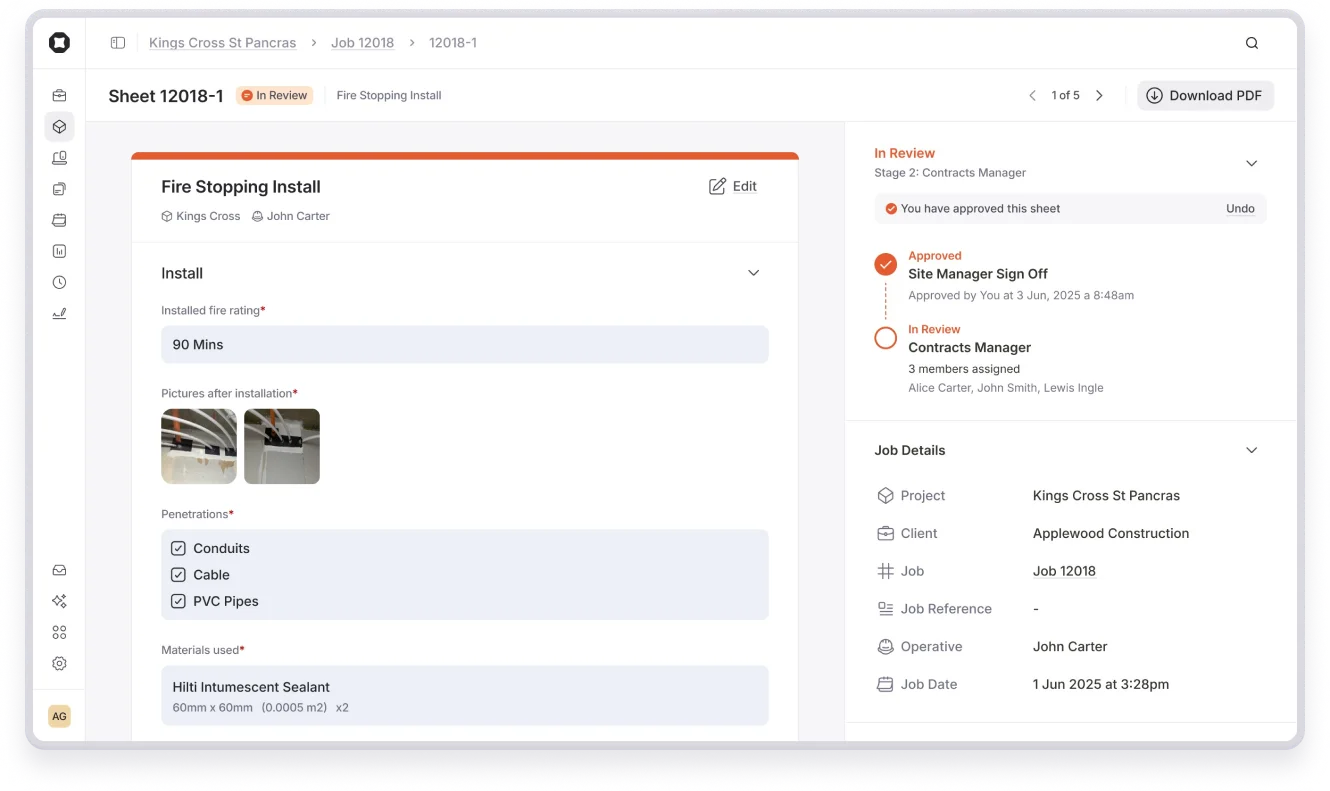1330x791 pixels.
Task: Click the Applewood Construction client value
Action: [1111, 533]
